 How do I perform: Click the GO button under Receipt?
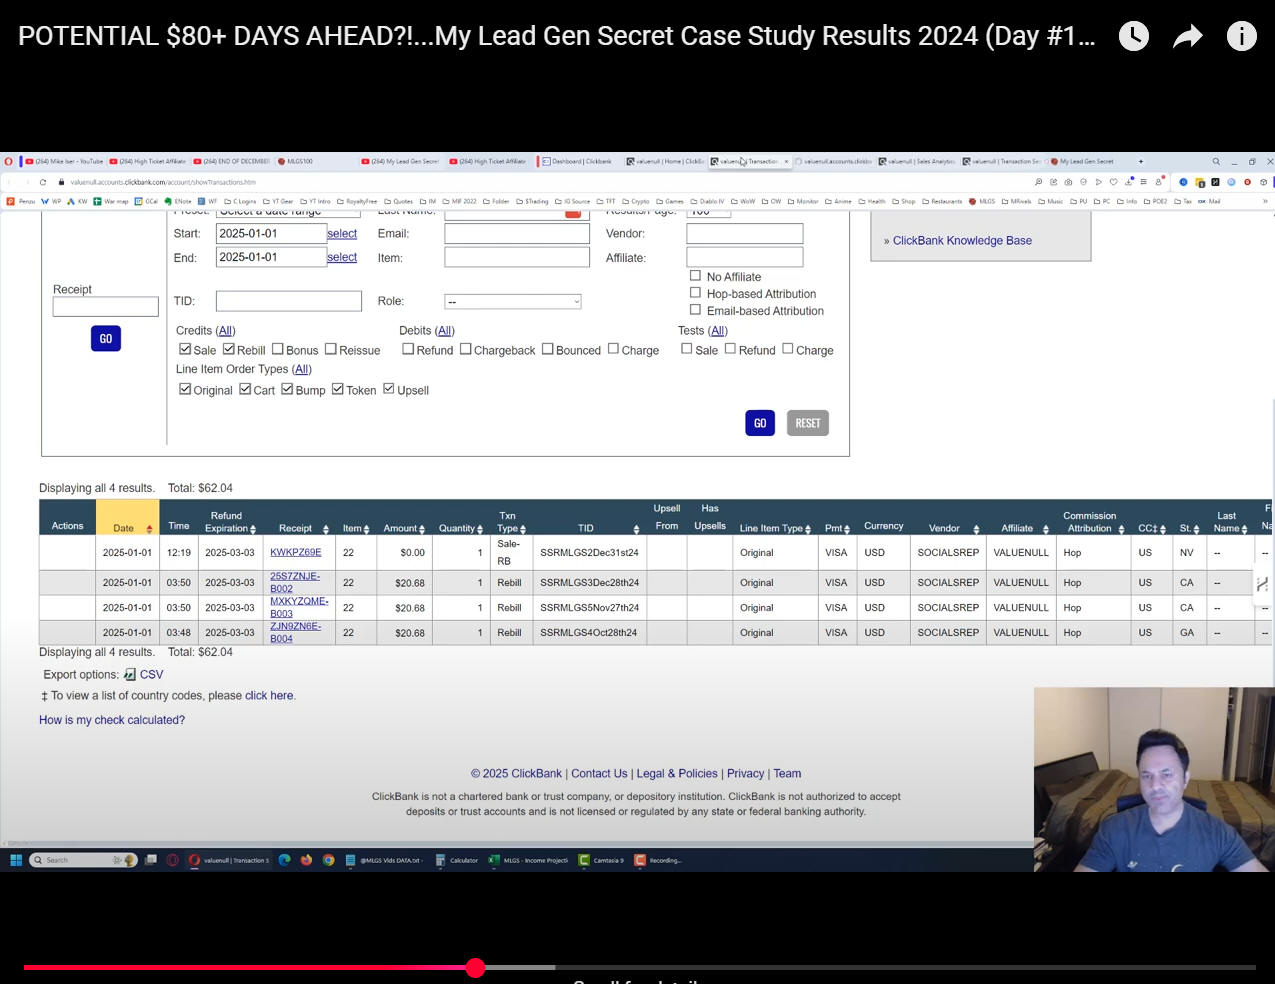105,338
